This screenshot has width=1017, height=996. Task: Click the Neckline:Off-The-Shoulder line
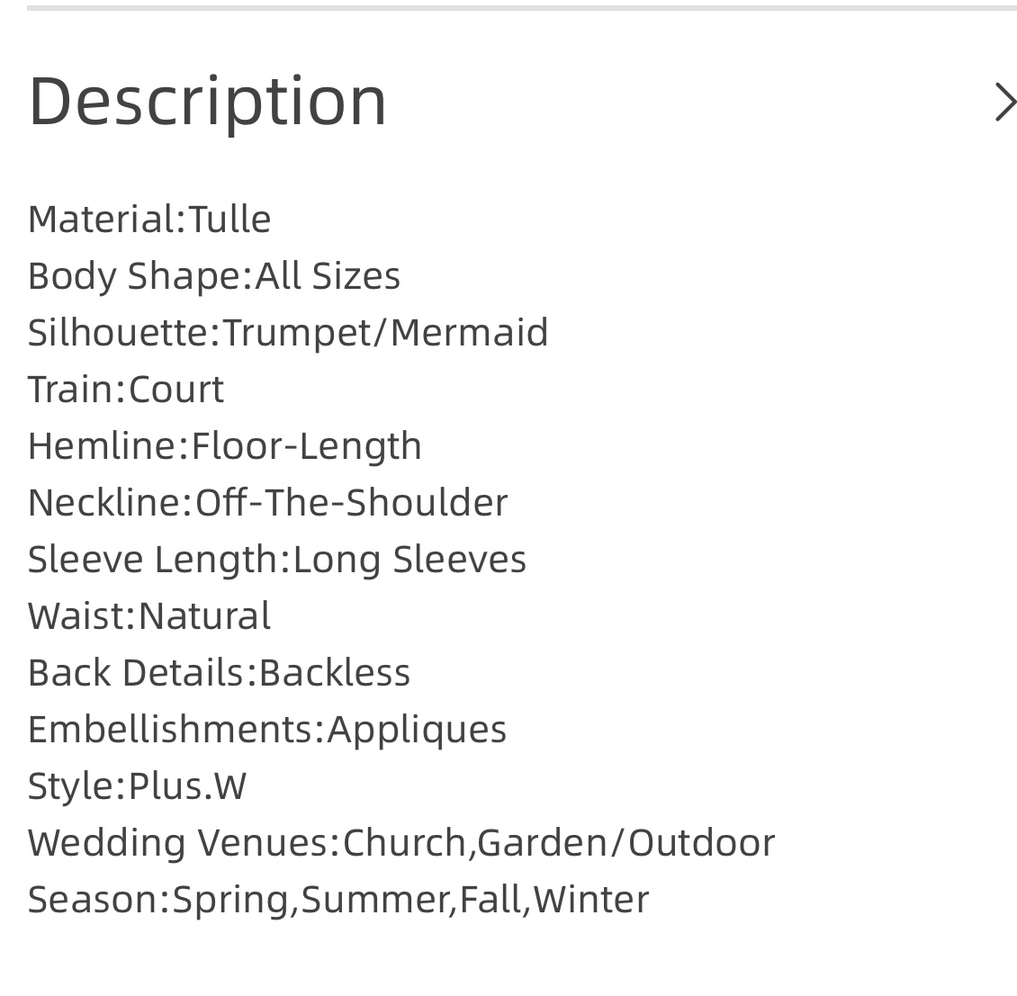pyautogui.click(x=268, y=503)
